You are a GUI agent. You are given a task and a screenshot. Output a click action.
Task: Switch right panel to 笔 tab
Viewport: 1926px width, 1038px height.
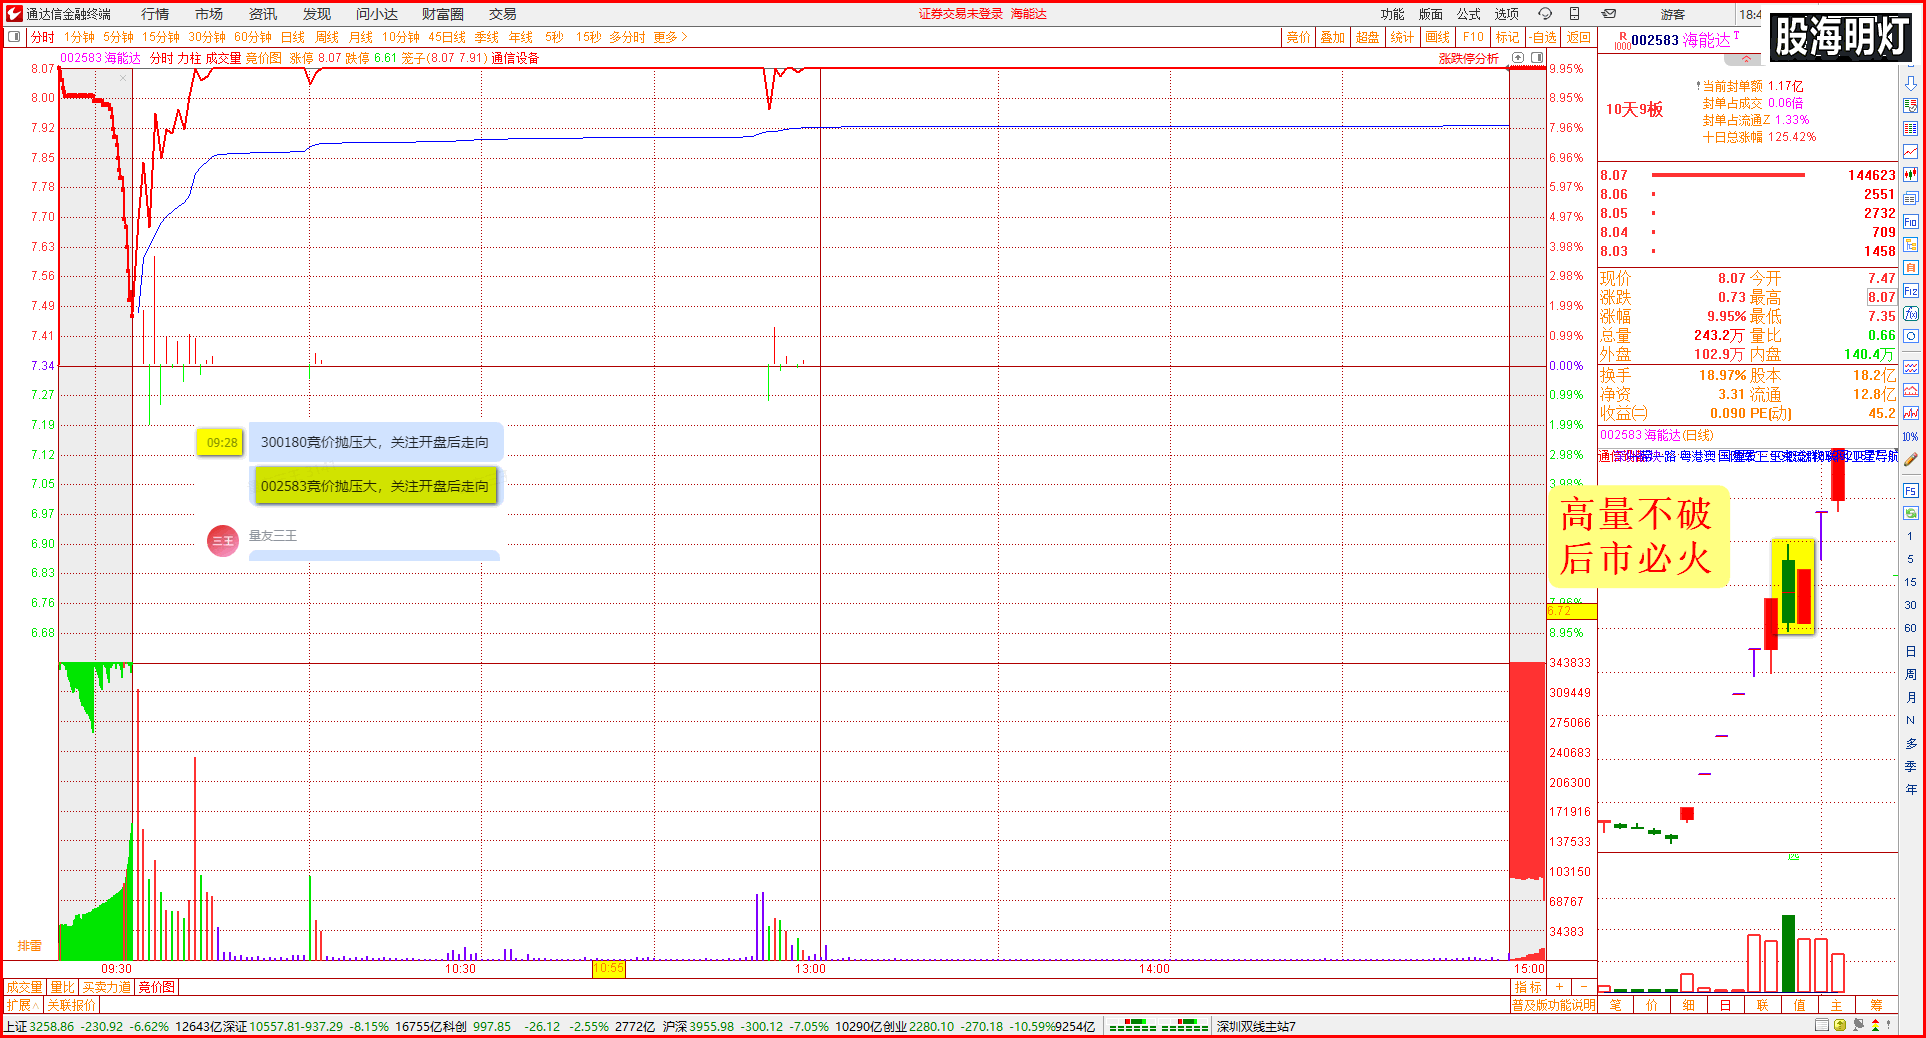click(1615, 1005)
